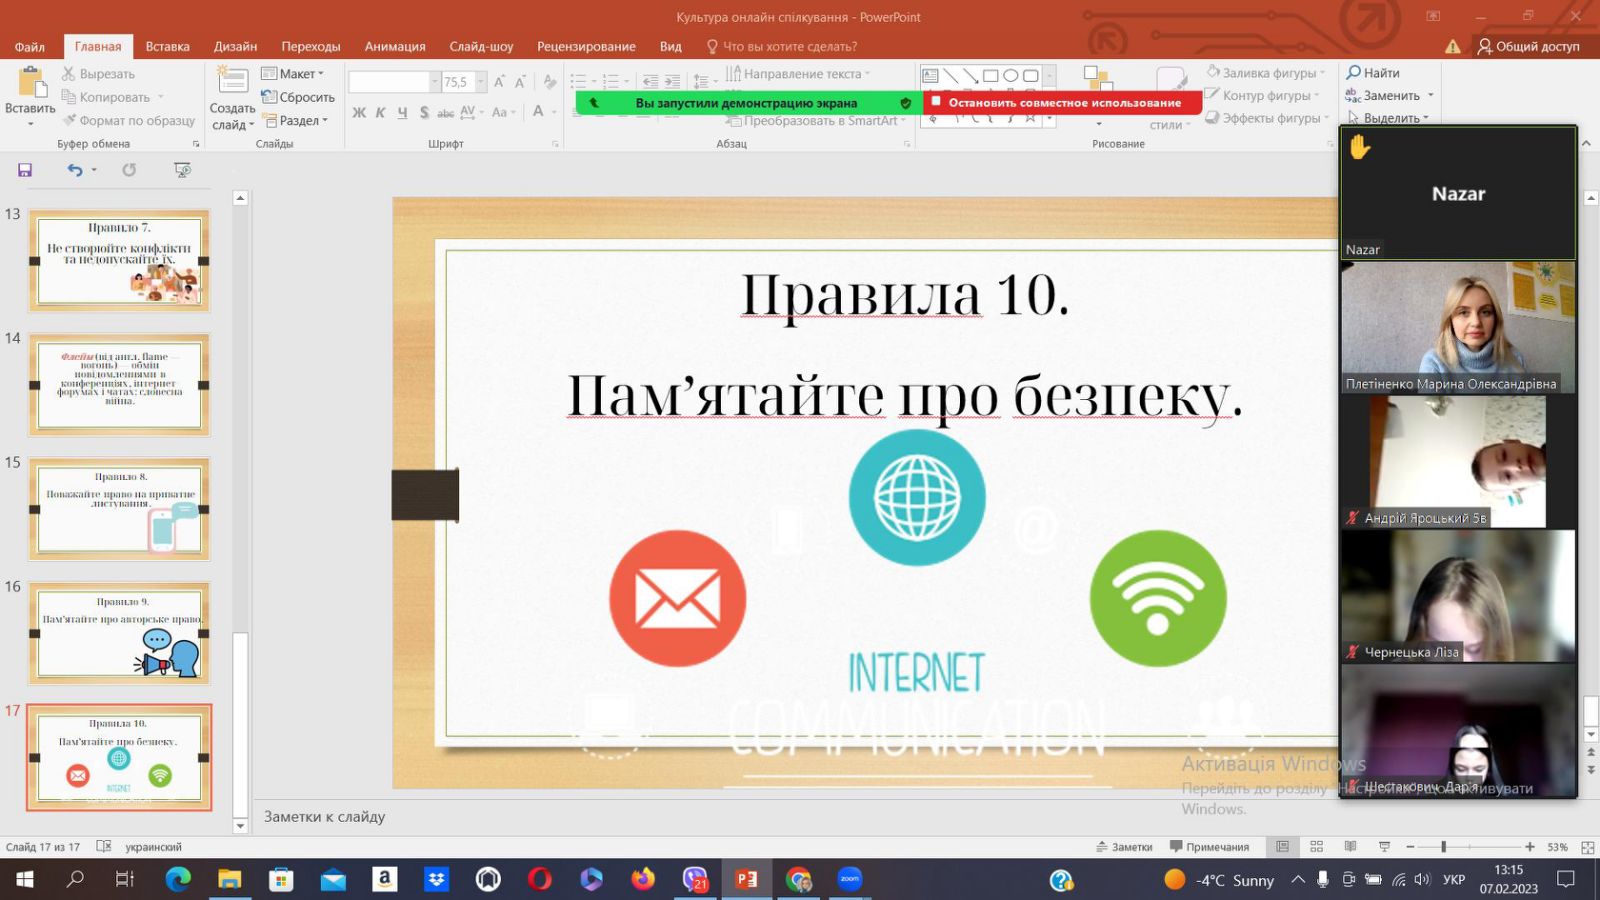
Task: Toggle text shadow S formatting
Action: pyautogui.click(x=424, y=113)
